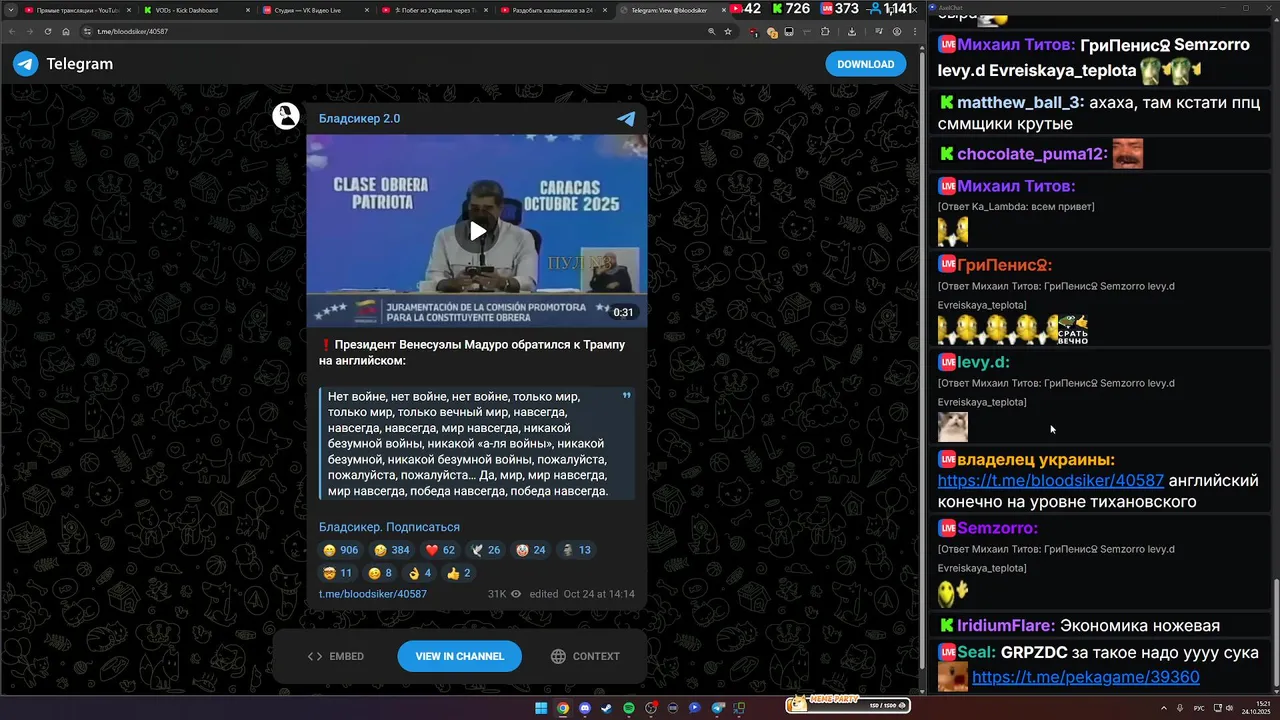Open Discord from the taskbar
Viewport: 1280px width, 720px height.
click(585, 708)
